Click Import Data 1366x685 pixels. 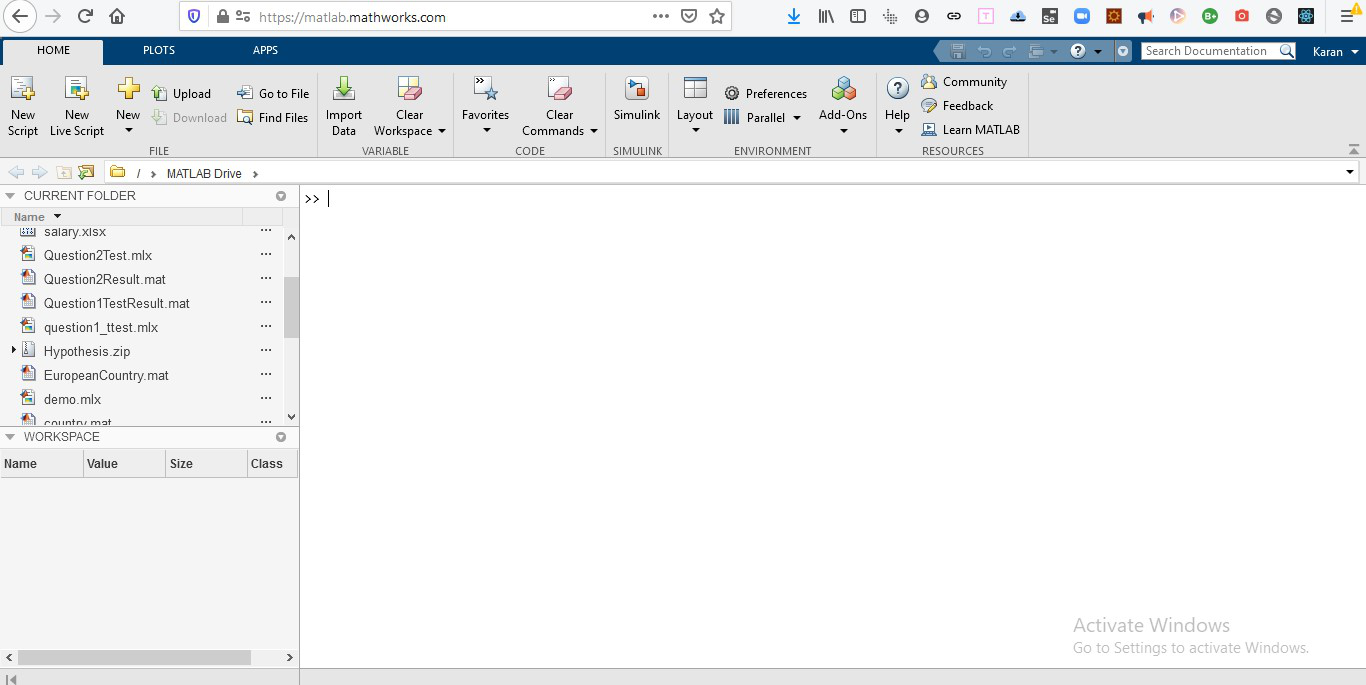coord(344,106)
